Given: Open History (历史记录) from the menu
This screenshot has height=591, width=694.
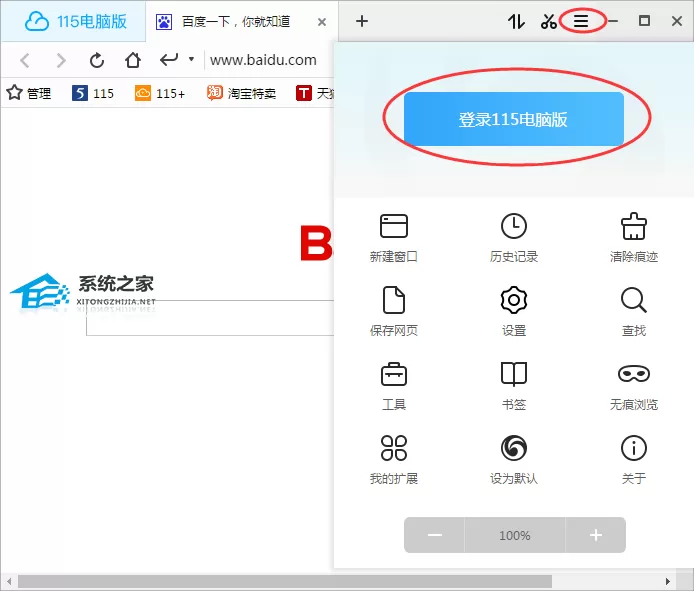Looking at the screenshot, I should pos(513,238).
